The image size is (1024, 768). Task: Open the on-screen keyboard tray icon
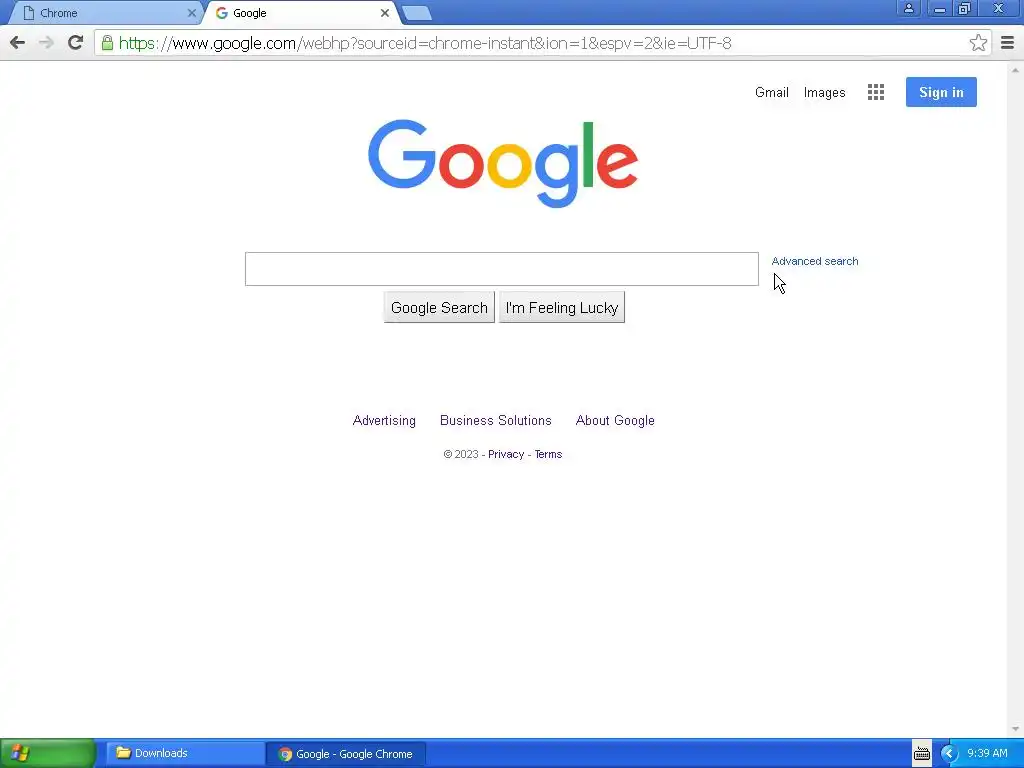pos(921,754)
